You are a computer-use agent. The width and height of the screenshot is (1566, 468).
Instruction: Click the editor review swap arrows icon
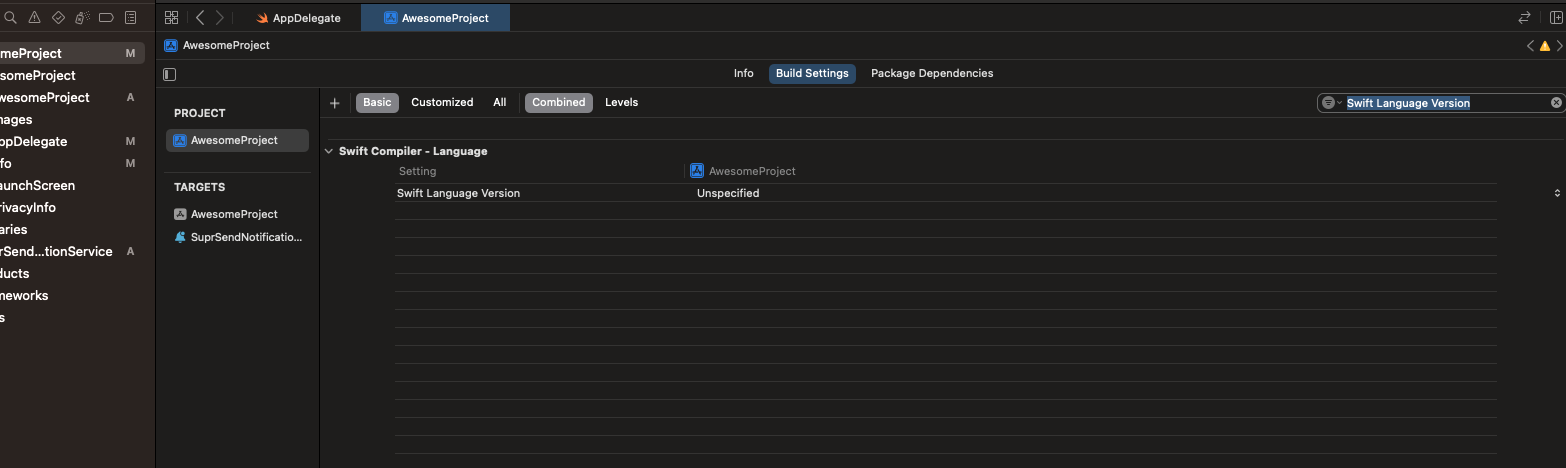pos(1524,18)
